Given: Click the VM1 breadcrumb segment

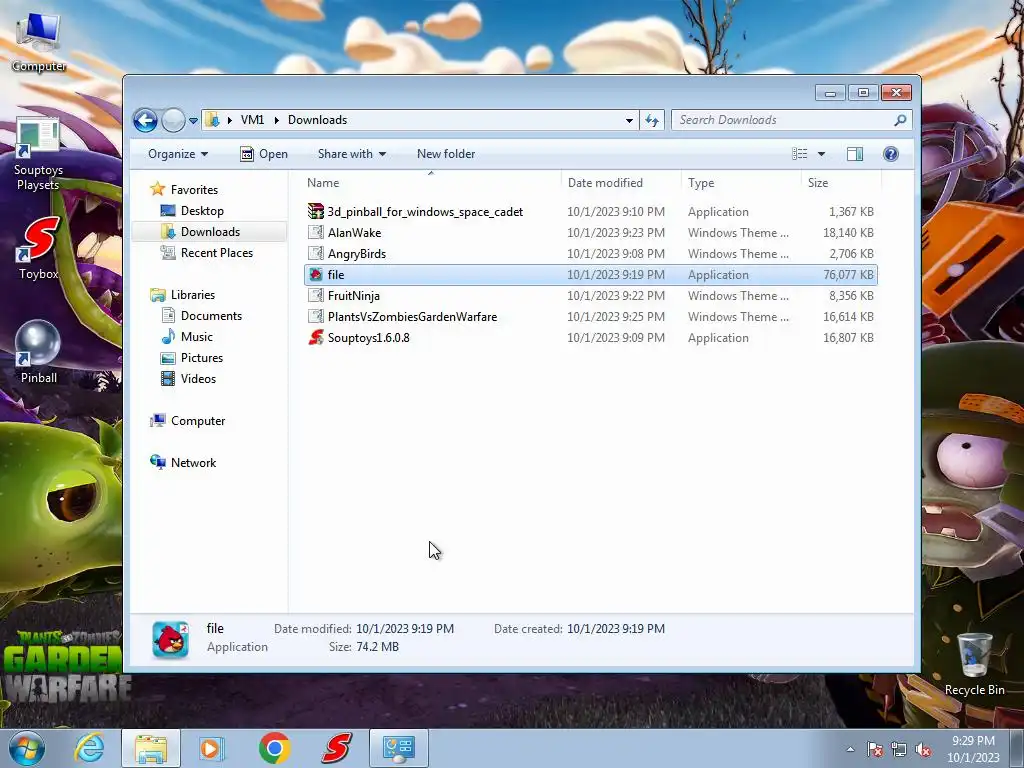Looking at the screenshot, I should tap(252, 120).
